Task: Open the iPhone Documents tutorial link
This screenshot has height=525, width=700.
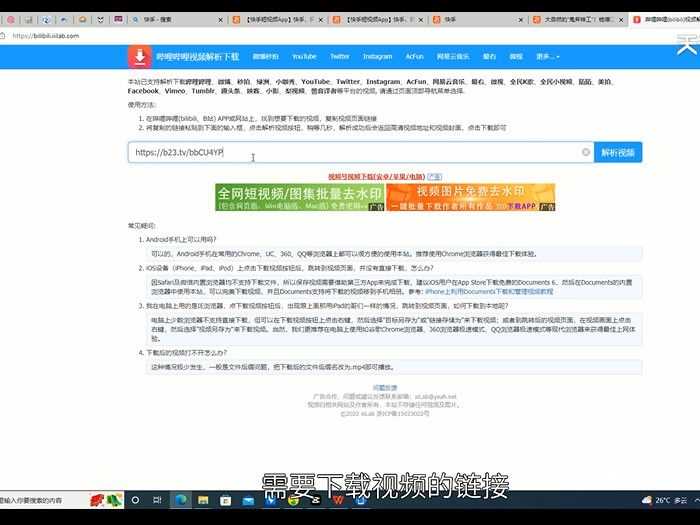Action: click(489, 292)
